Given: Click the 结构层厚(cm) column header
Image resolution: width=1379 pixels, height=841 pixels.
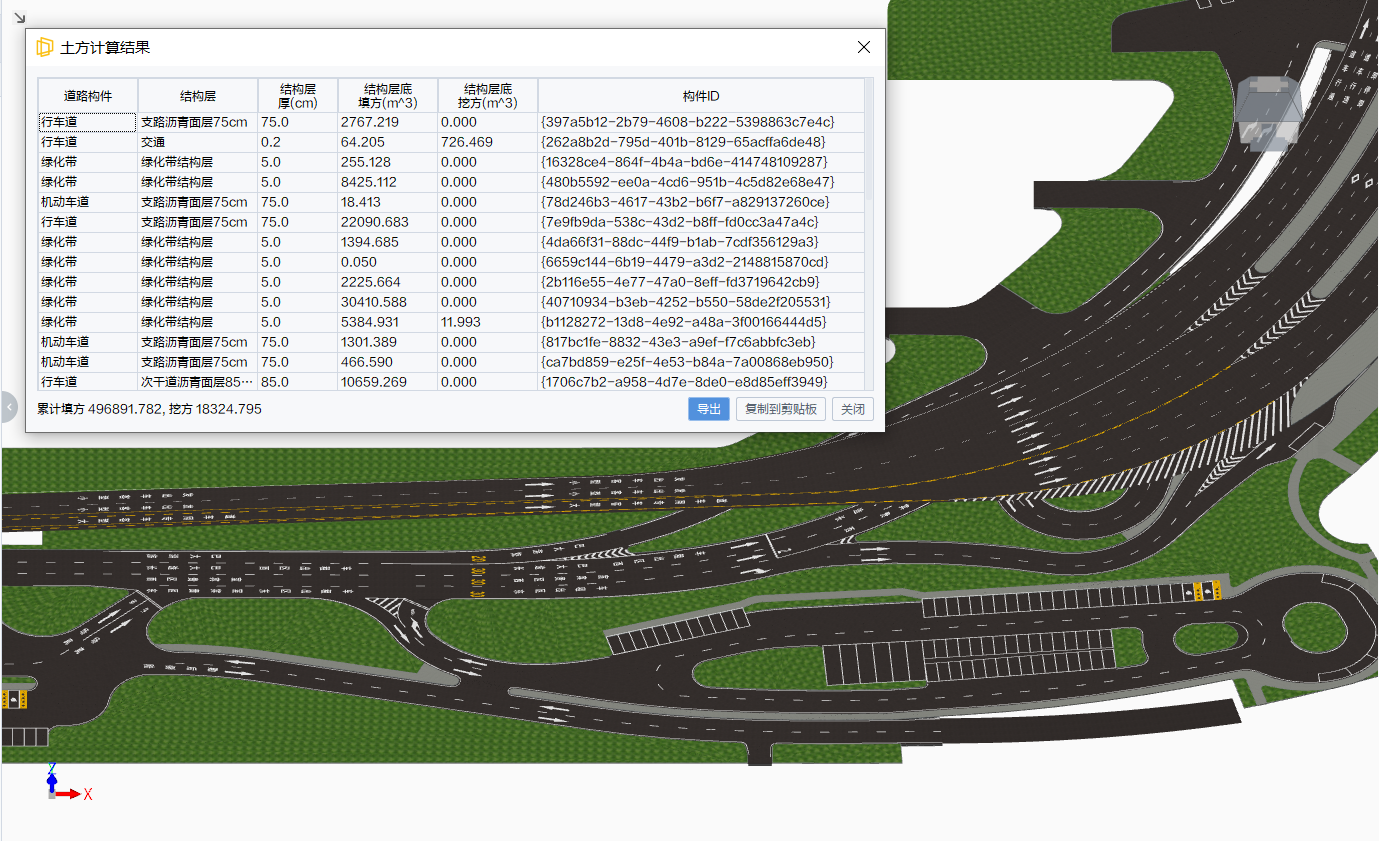Looking at the screenshot, I should coord(297,96).
